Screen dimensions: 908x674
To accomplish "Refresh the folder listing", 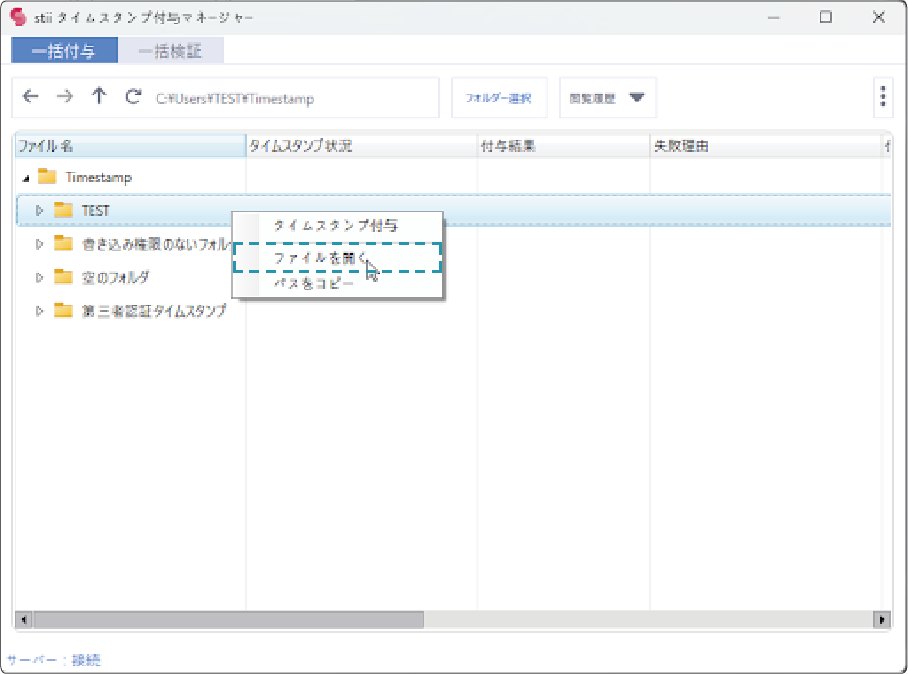I will click(x=132, y=97).
